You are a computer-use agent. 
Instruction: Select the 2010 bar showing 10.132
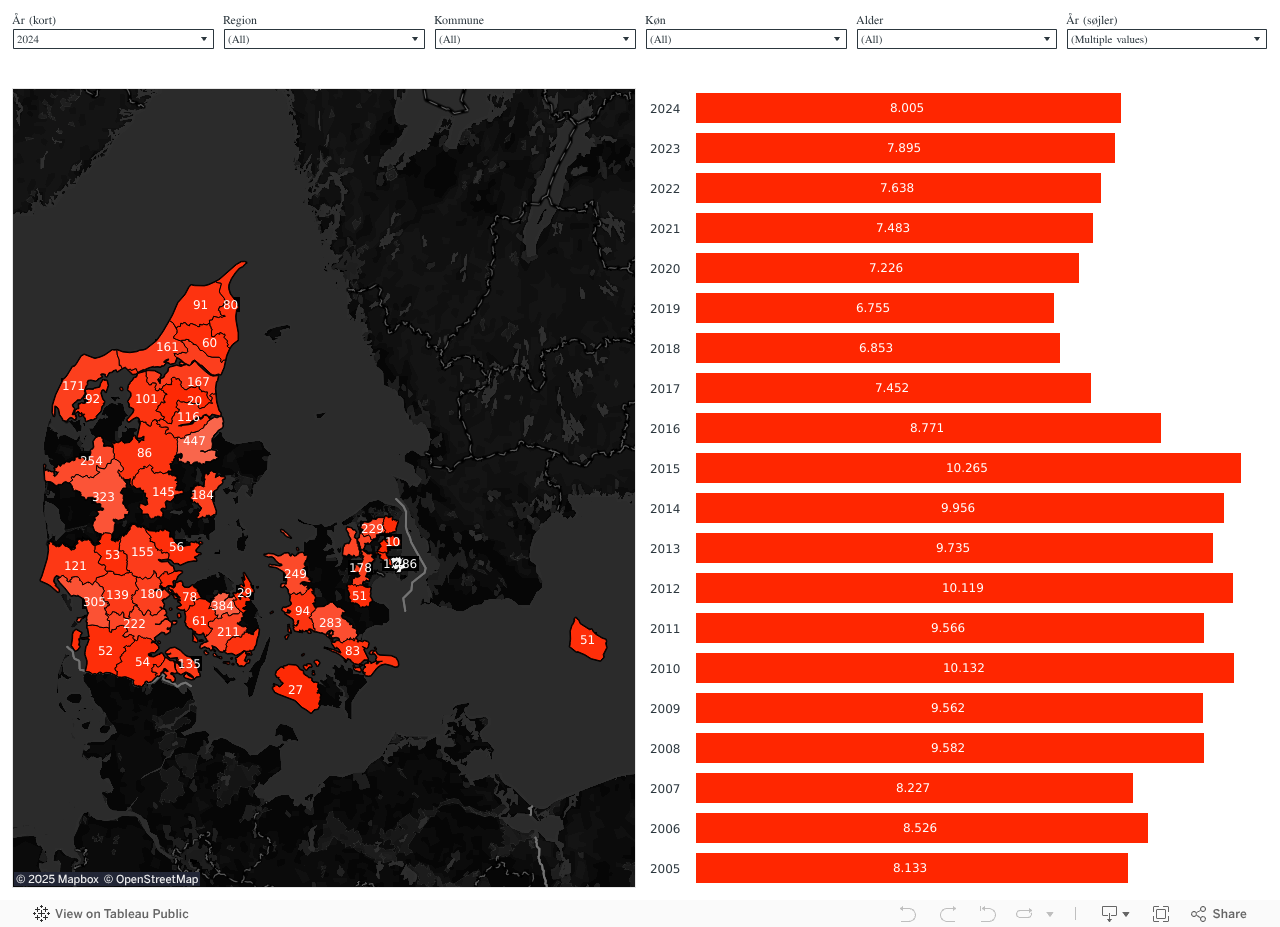pos(965,668)
